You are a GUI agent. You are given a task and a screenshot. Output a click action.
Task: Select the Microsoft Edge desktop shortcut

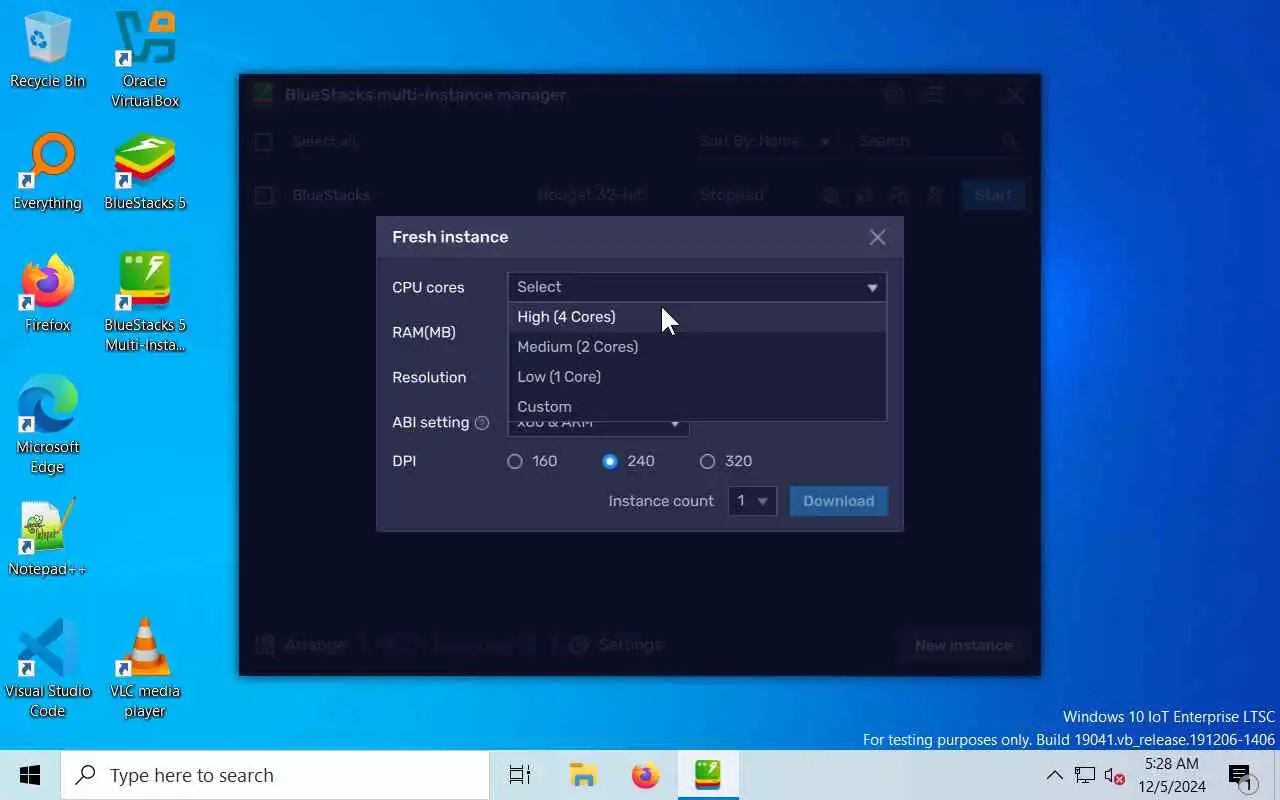pos(47,425)
